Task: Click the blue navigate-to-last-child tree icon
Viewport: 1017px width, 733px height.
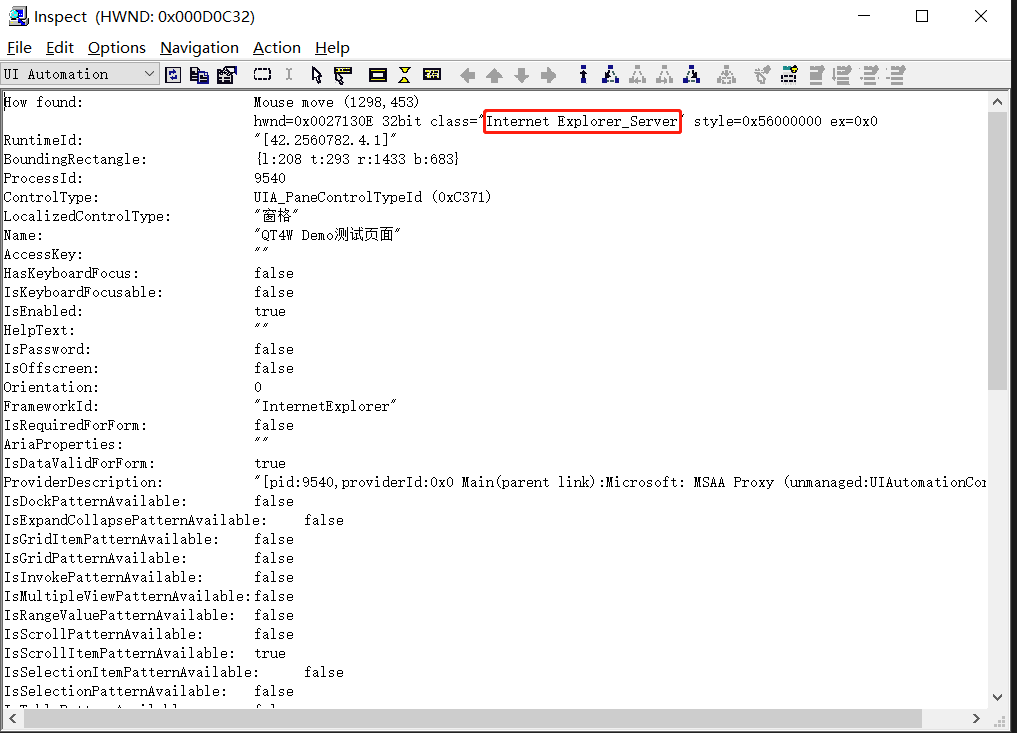Action: pyautogui.click(x=691, y=75)
